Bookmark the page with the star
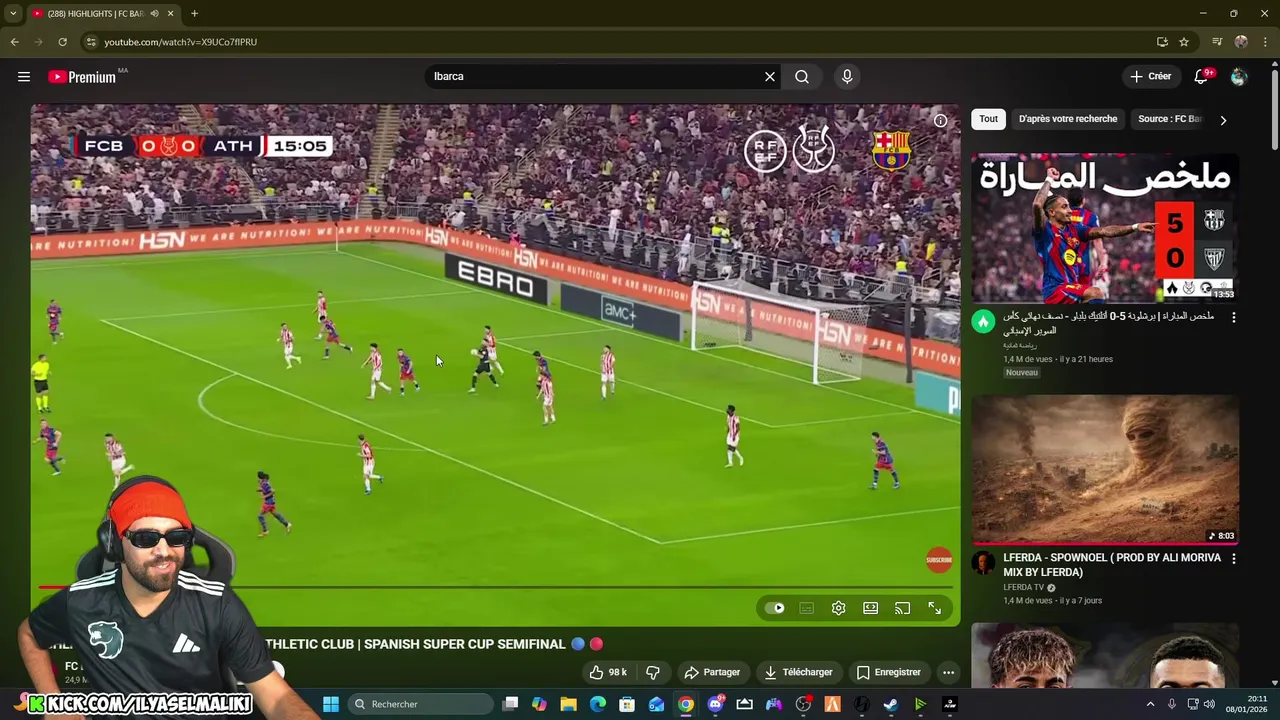 point(1184,42)
